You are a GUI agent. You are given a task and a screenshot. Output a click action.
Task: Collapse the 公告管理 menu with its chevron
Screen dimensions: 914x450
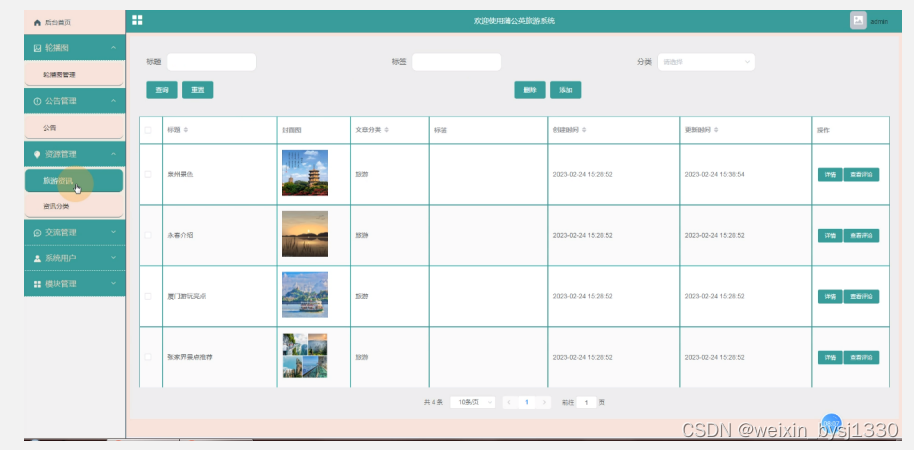click(x=113, y=101)
